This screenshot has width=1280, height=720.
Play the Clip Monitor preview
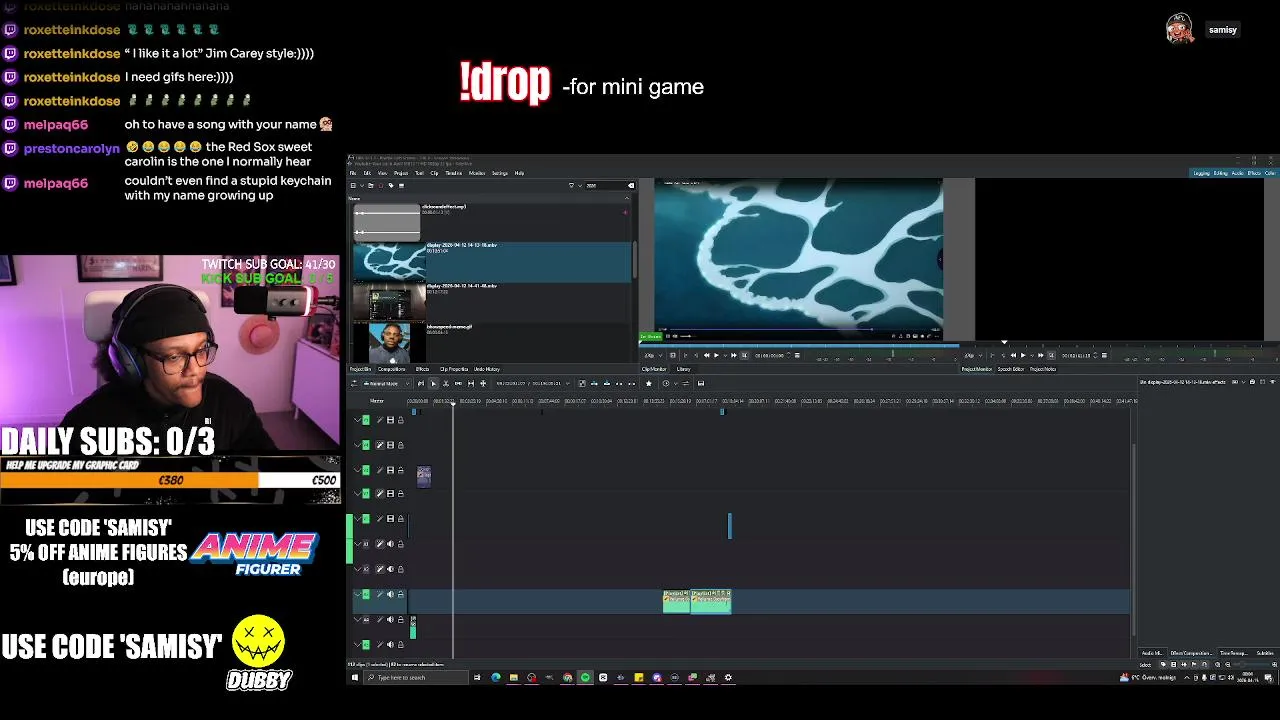[716, 355]
